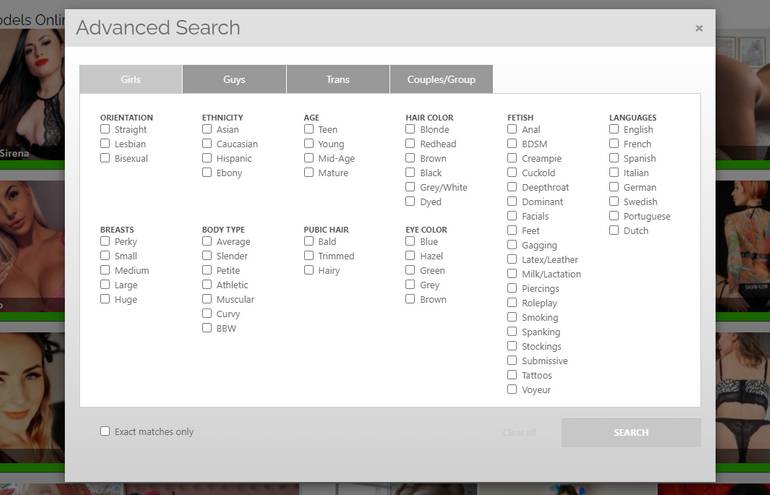
Task: Tick the Grey/White hair color option
Action: click(410, 187)
